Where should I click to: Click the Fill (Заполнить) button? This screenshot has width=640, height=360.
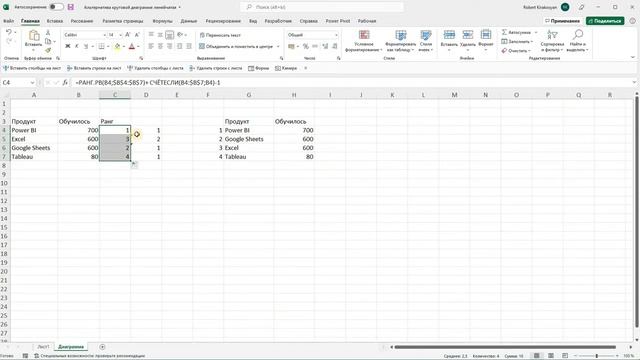pyautogui.click(x=517, y=41)
